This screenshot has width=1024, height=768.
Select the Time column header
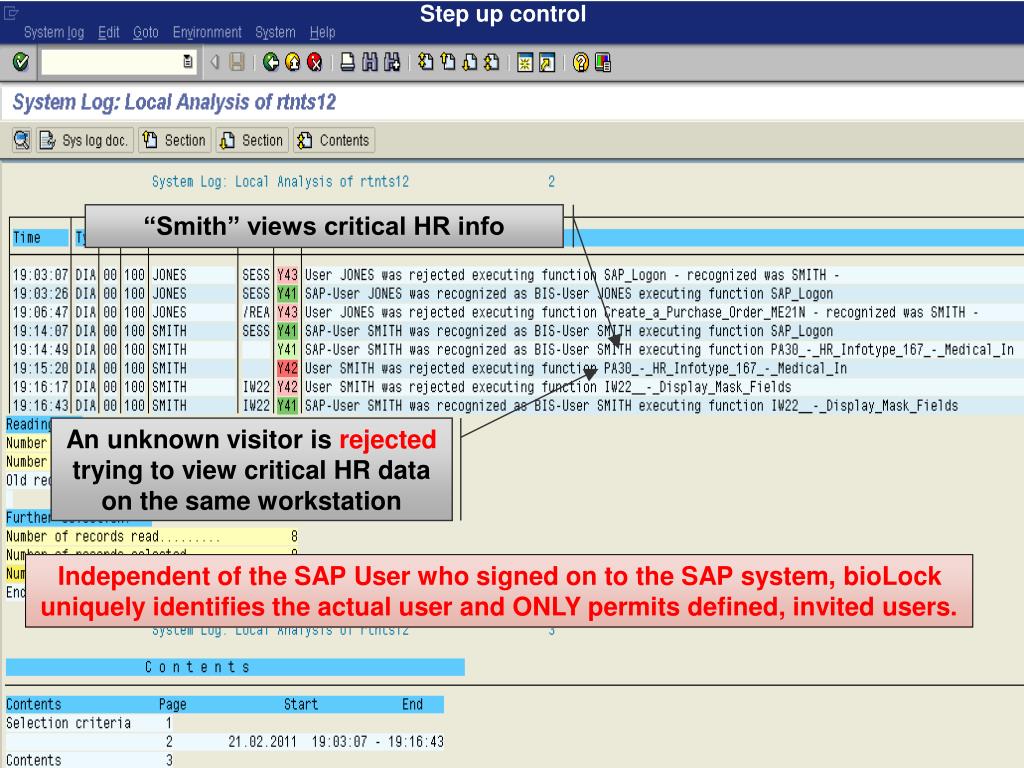[39, 238]
